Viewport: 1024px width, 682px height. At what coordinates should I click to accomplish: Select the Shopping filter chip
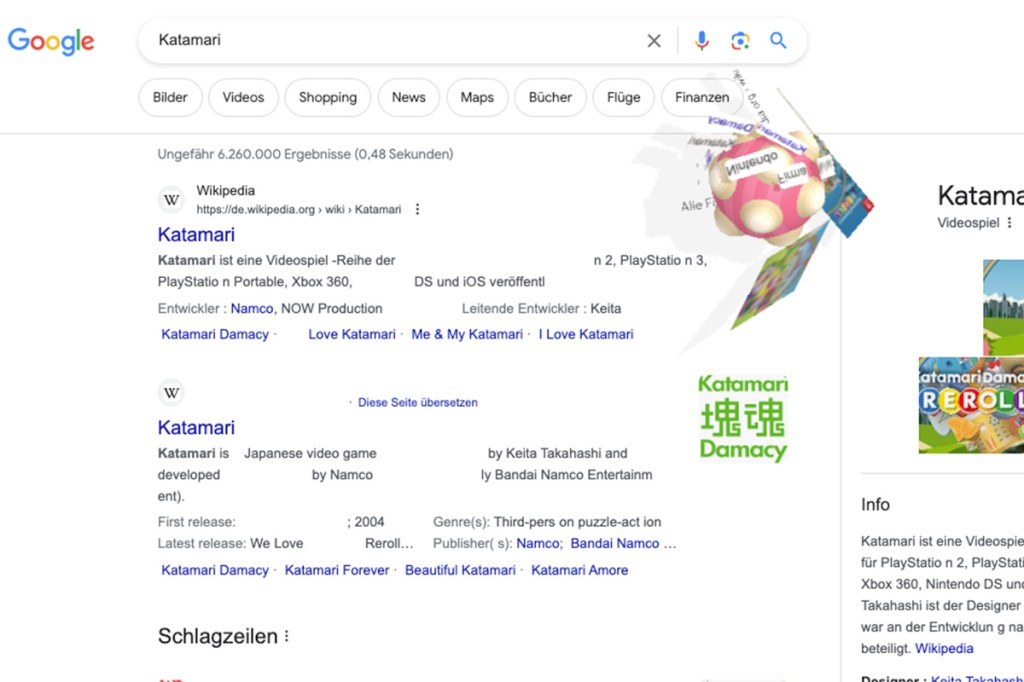328,97
